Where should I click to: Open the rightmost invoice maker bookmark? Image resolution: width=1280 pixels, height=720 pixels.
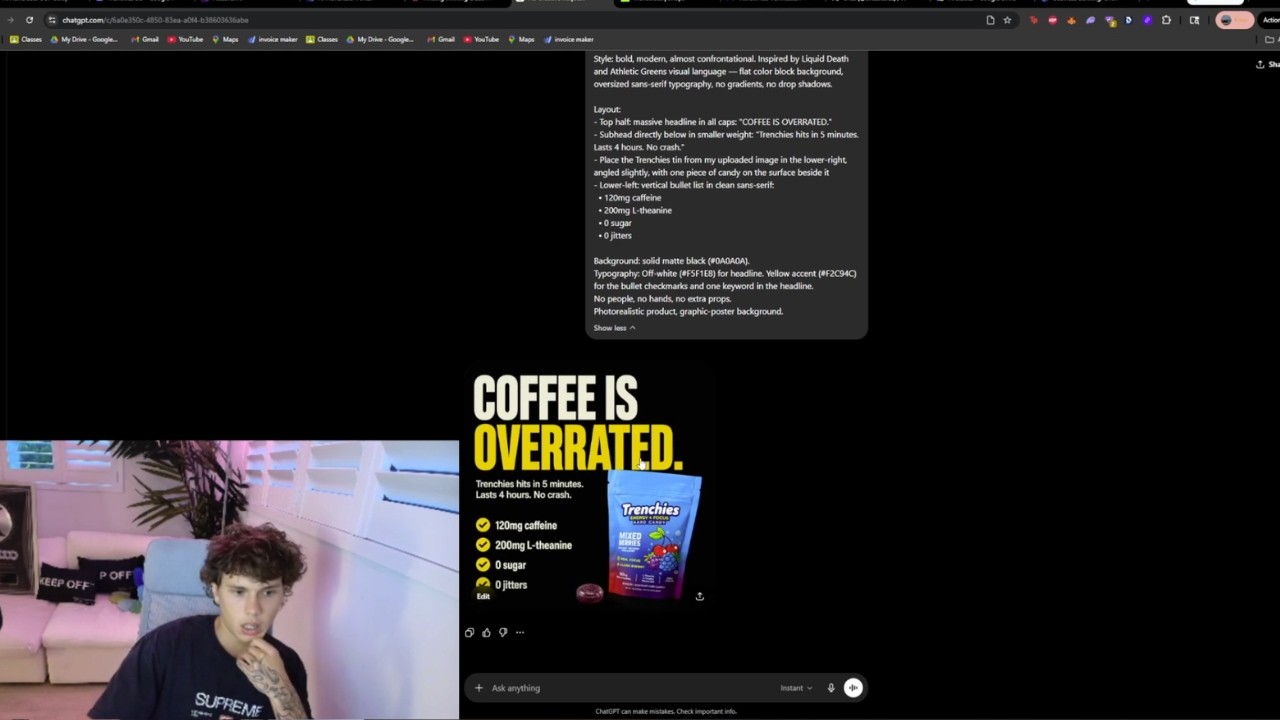(568, 39)
